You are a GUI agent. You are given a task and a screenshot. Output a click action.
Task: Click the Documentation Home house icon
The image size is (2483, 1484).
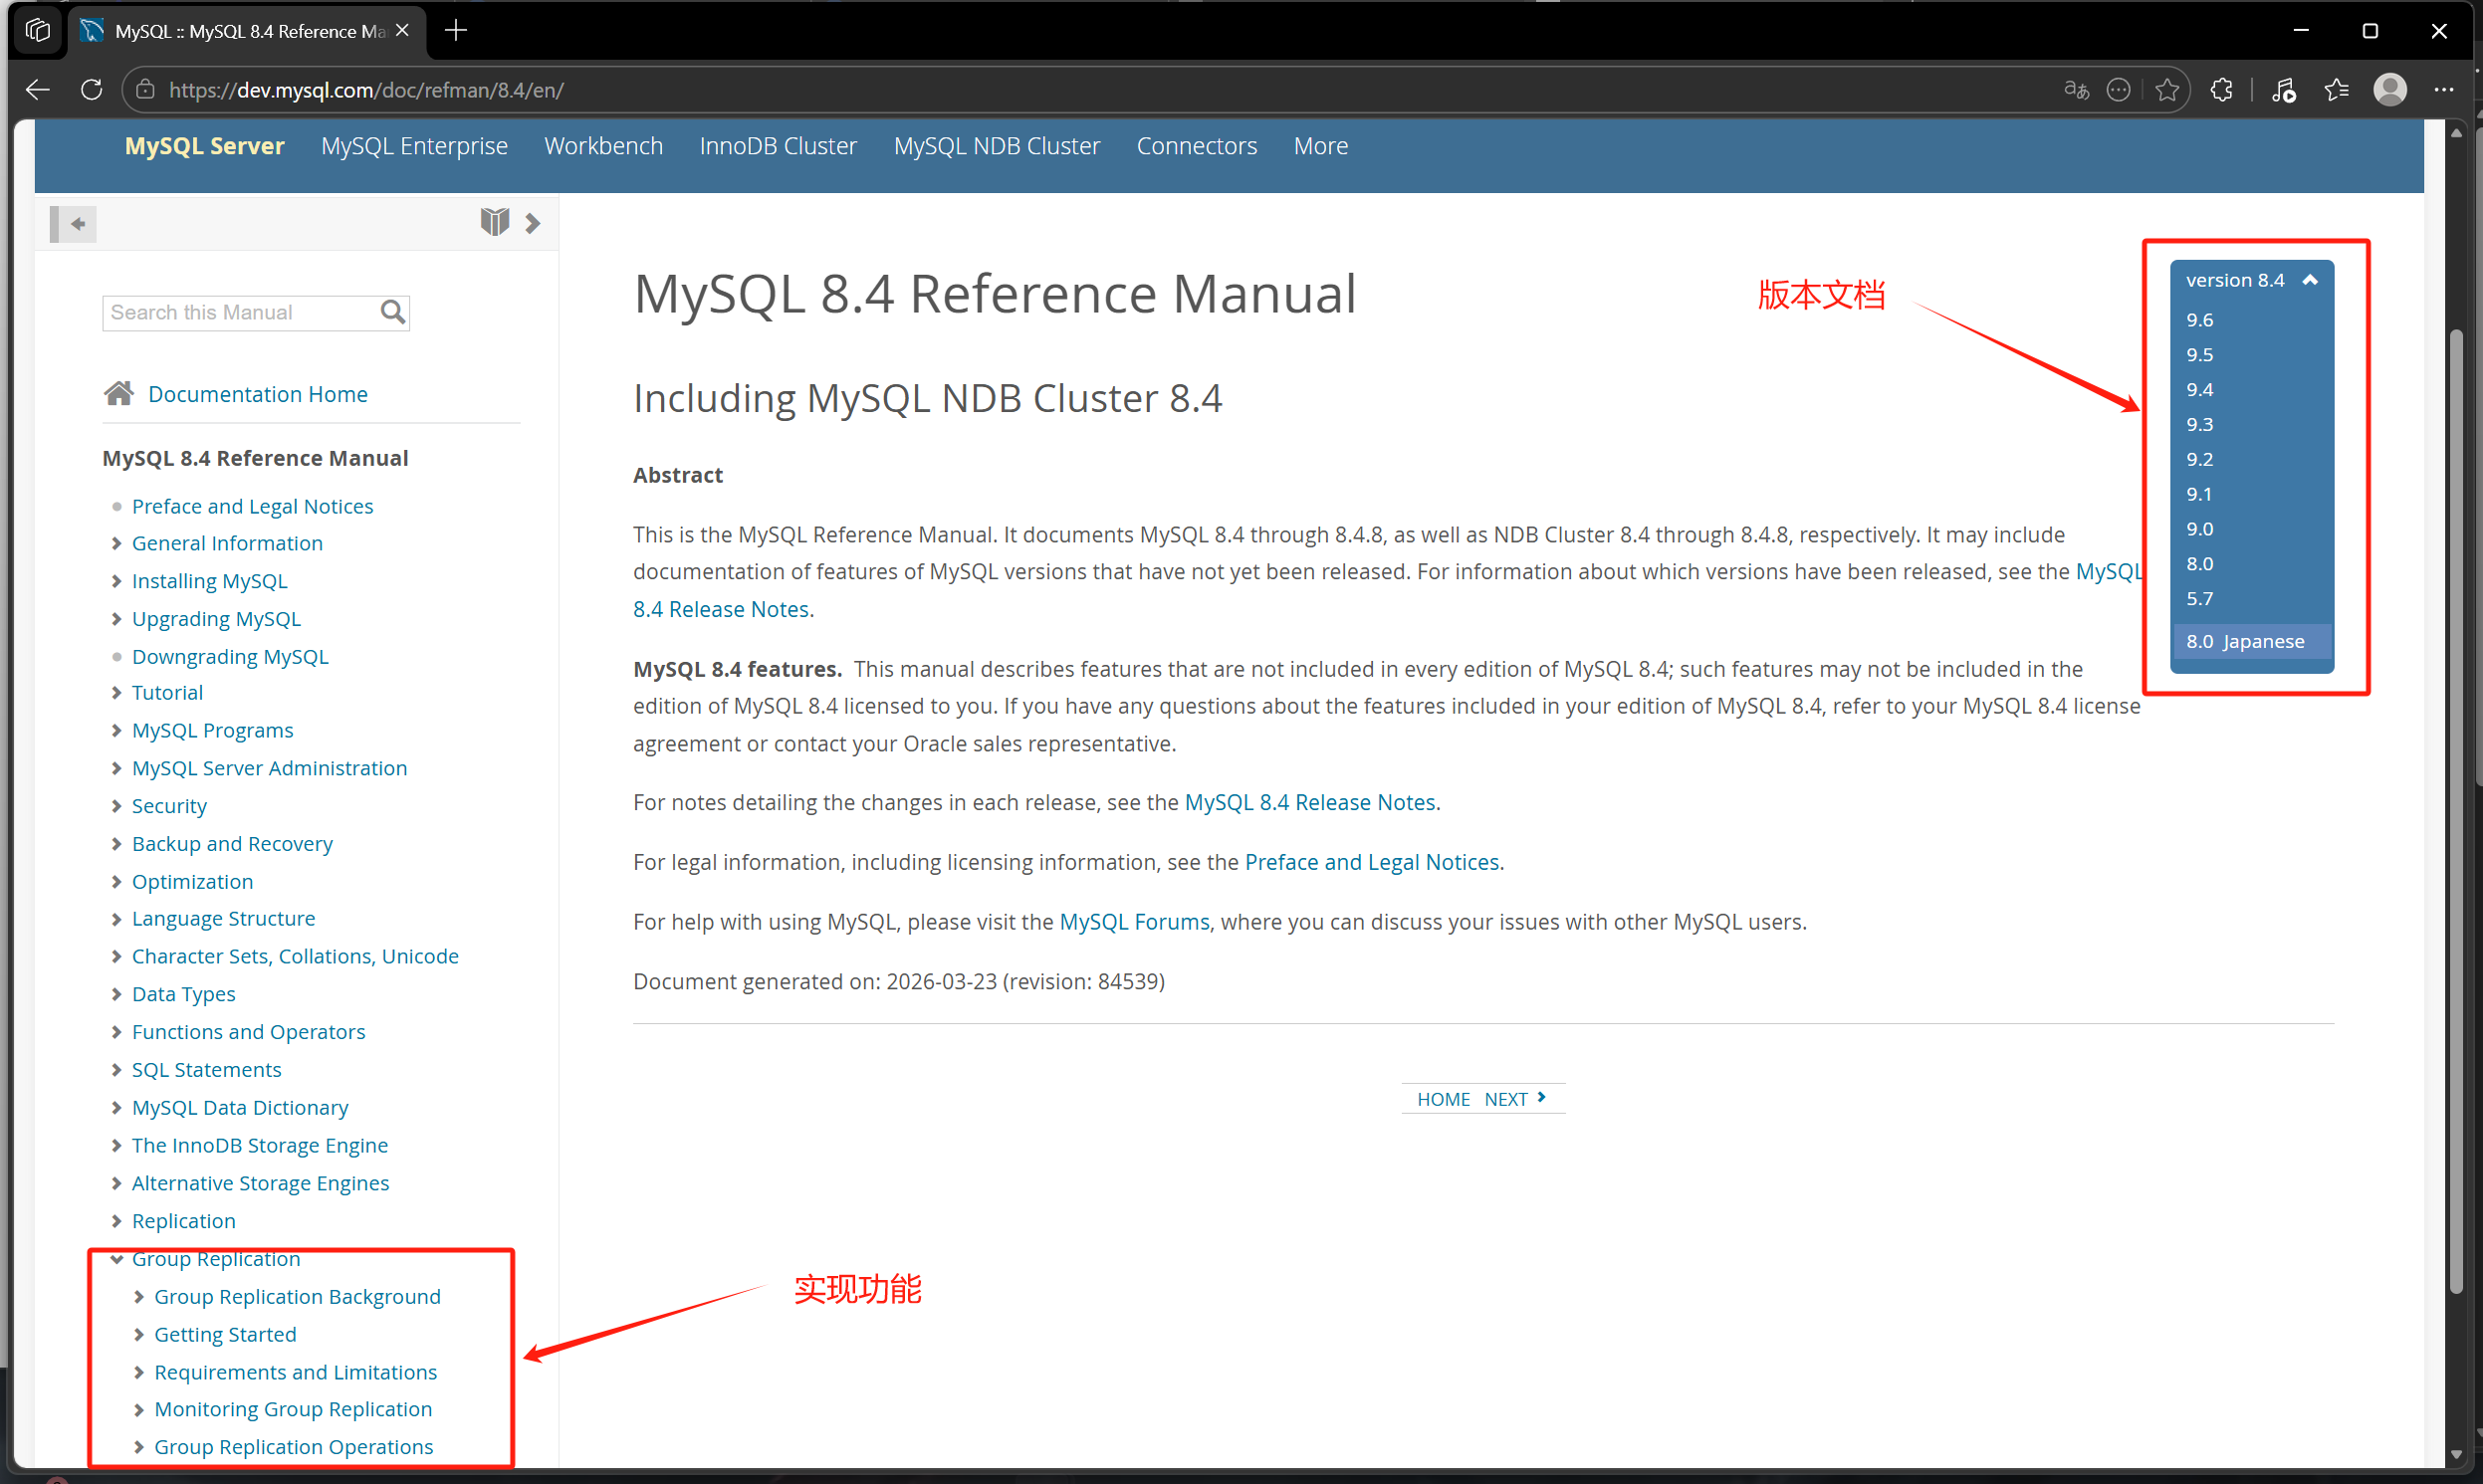tap(119, 394)
